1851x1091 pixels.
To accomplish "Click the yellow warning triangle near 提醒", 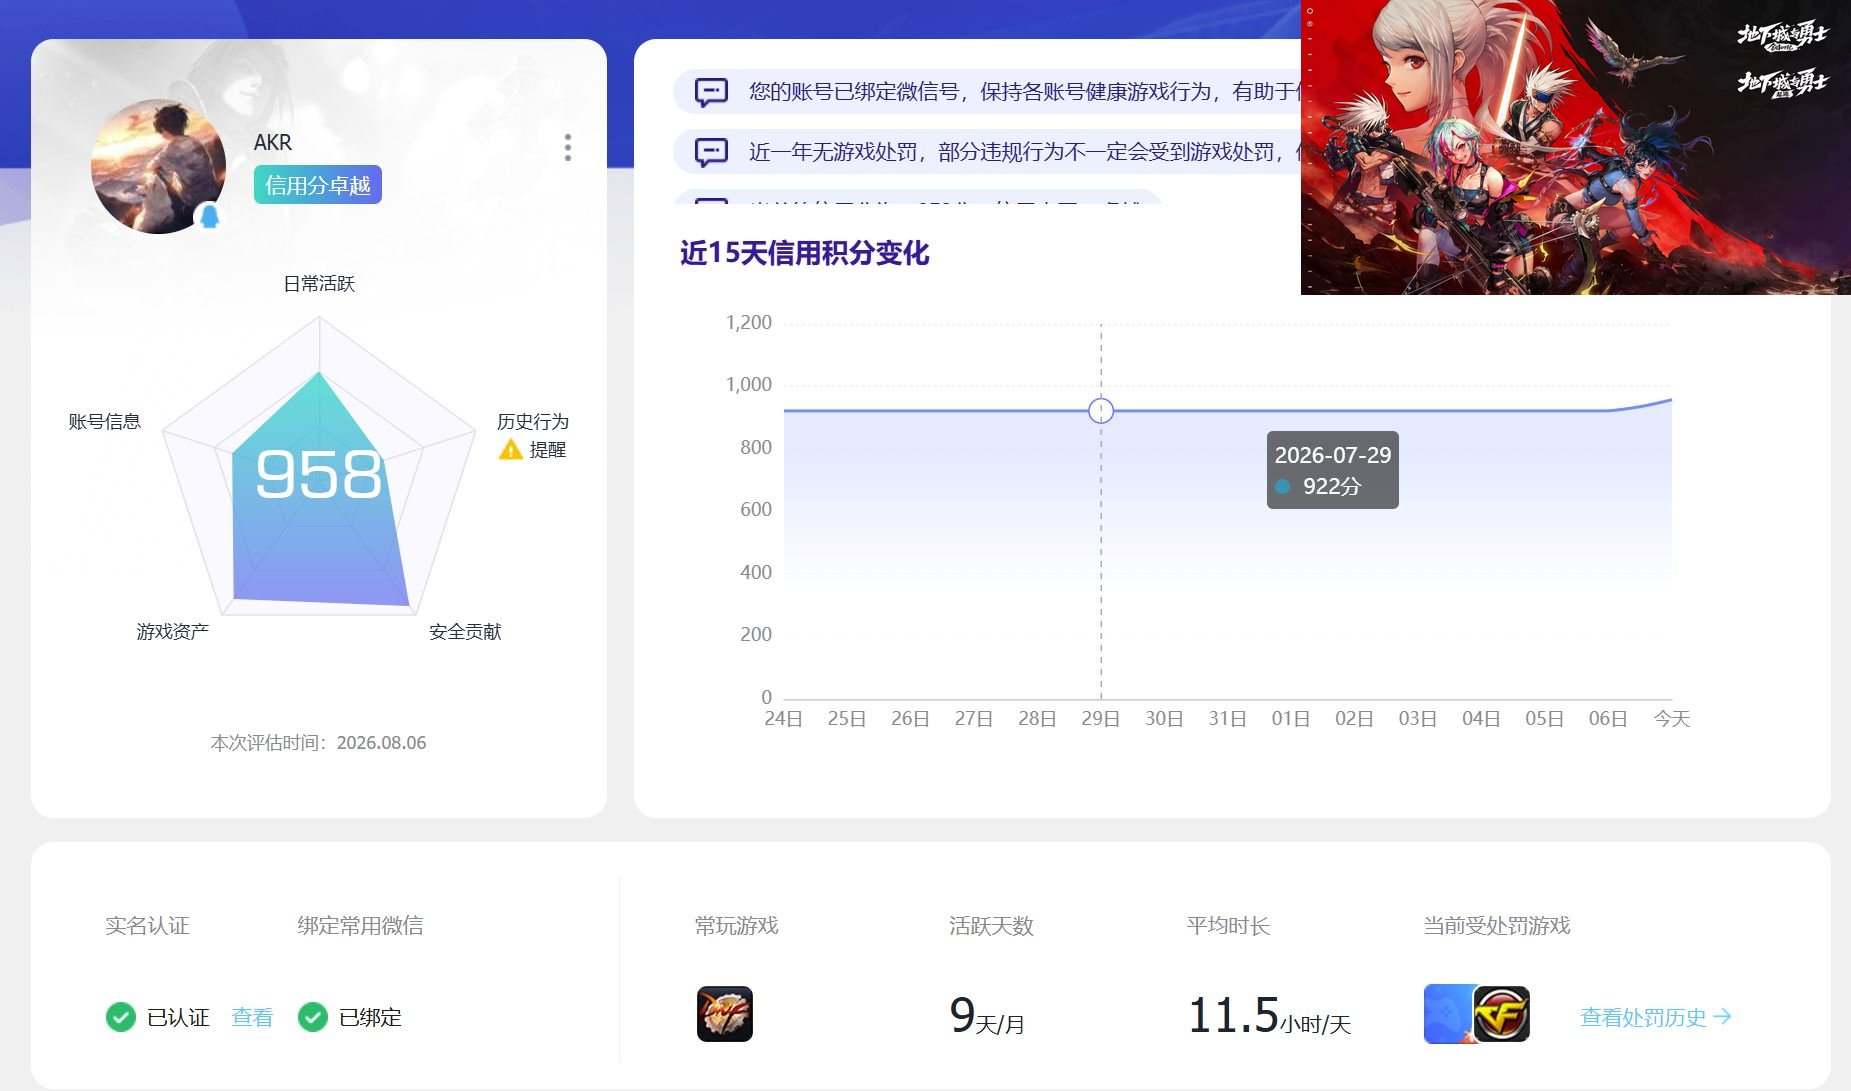I will [511, 450].
